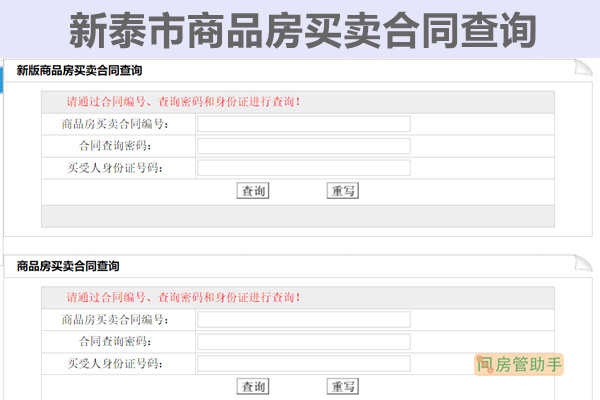Click 买受人身份证号码 label in lower form
Image resolution: width=600 pixels, height=400 pixels.
tap(115, 364)
